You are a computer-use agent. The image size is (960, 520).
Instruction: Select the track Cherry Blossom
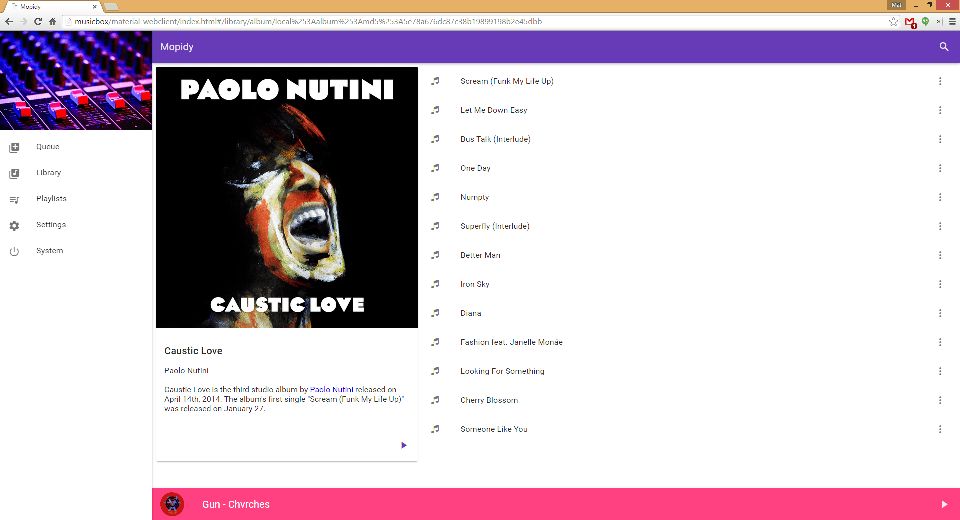coord(489,400)
